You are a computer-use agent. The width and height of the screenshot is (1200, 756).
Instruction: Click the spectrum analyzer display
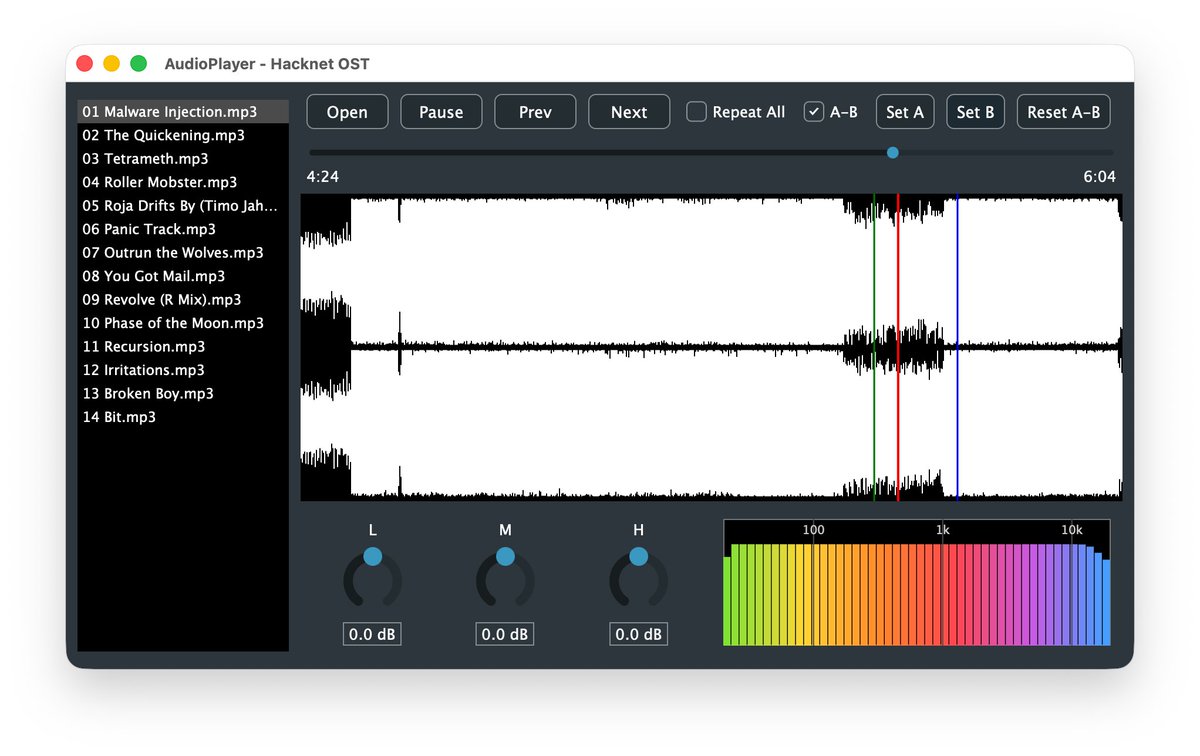pyautogui.click(x=916, y=582)
